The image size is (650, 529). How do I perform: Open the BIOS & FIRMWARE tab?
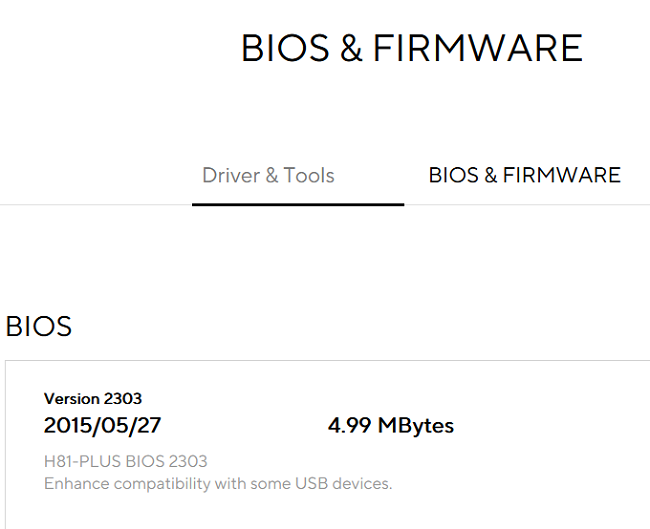[x=524, y=176]
